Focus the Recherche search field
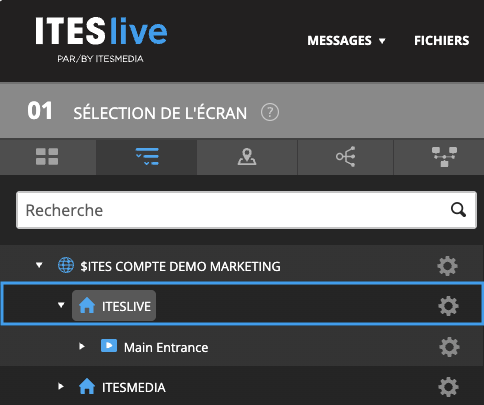Screen dimensions: 484x405 point(246,210)
